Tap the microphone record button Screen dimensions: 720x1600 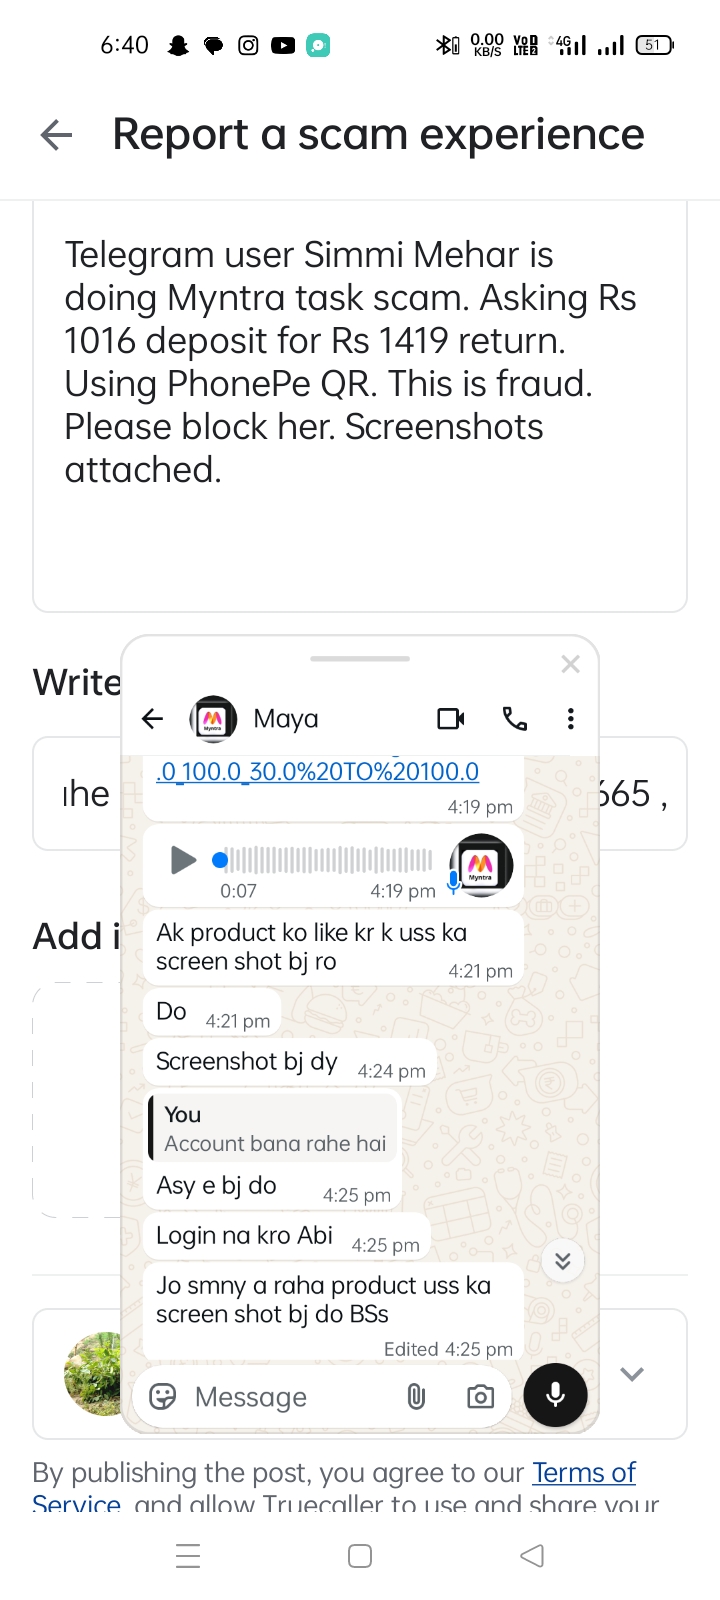click(x=556, y=1395)
